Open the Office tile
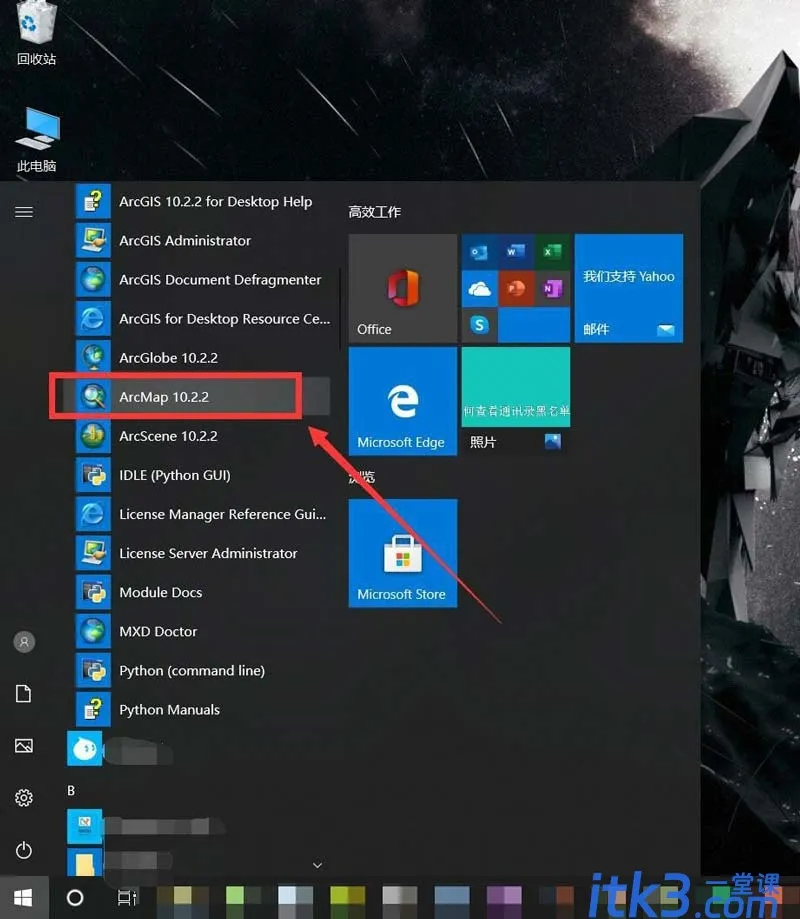 point(403,288)
